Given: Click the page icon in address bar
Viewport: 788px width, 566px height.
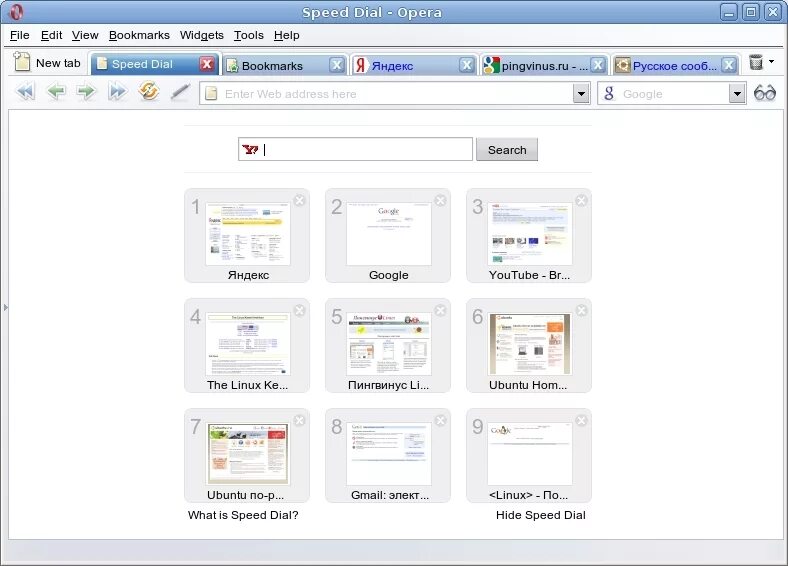Looking at the screenshot, I should click(x=211, y=93).
